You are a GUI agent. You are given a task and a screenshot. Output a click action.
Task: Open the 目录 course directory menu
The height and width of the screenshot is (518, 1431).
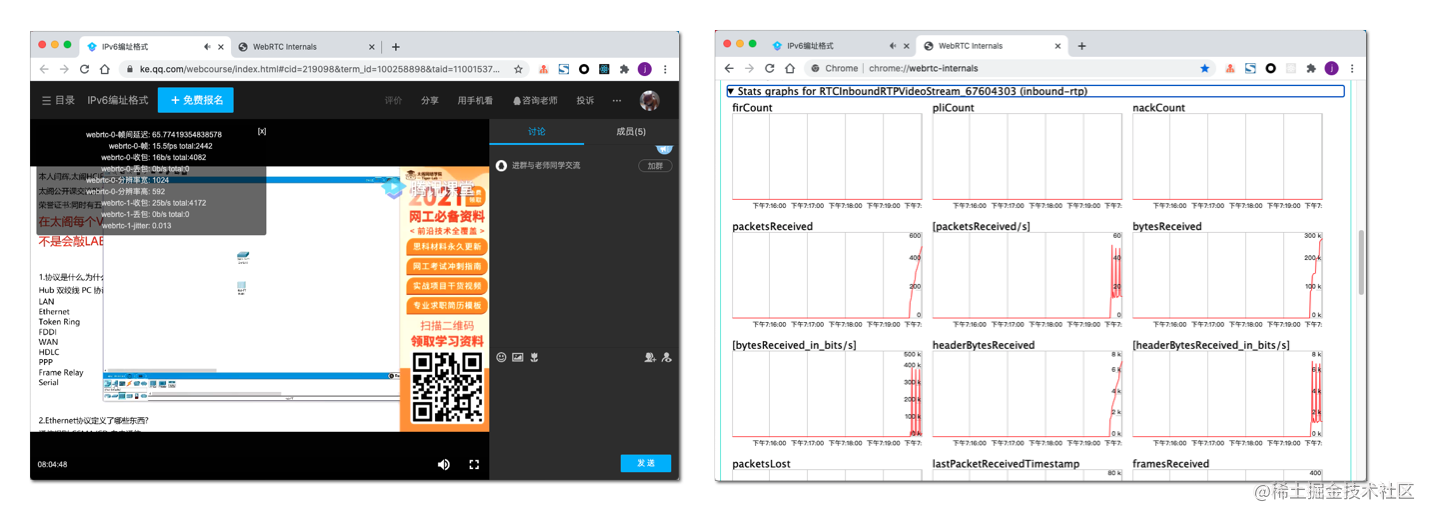(58, 100)
